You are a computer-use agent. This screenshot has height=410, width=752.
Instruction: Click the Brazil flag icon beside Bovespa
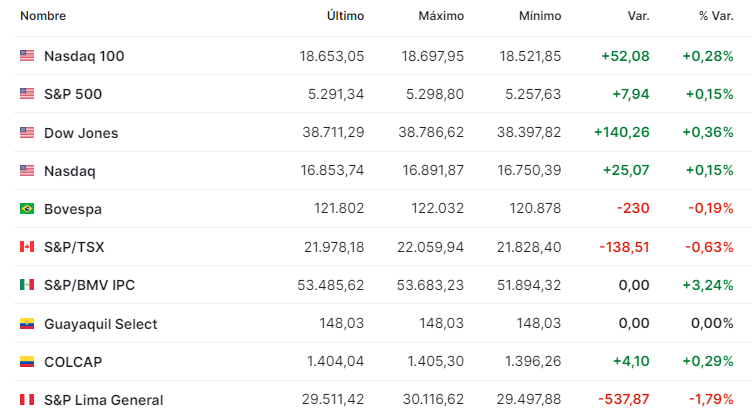click(27, 209)
